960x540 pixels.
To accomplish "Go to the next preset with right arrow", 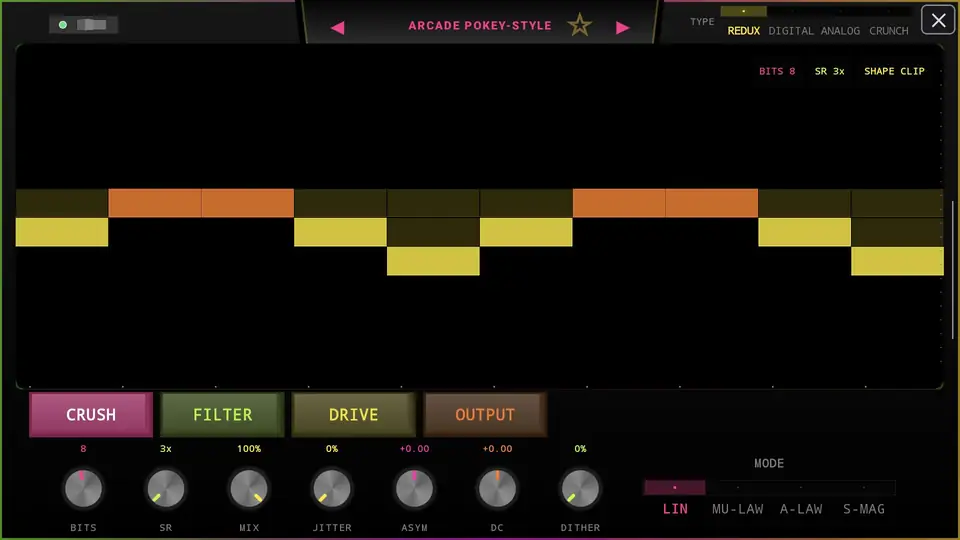I will (623, 28).
